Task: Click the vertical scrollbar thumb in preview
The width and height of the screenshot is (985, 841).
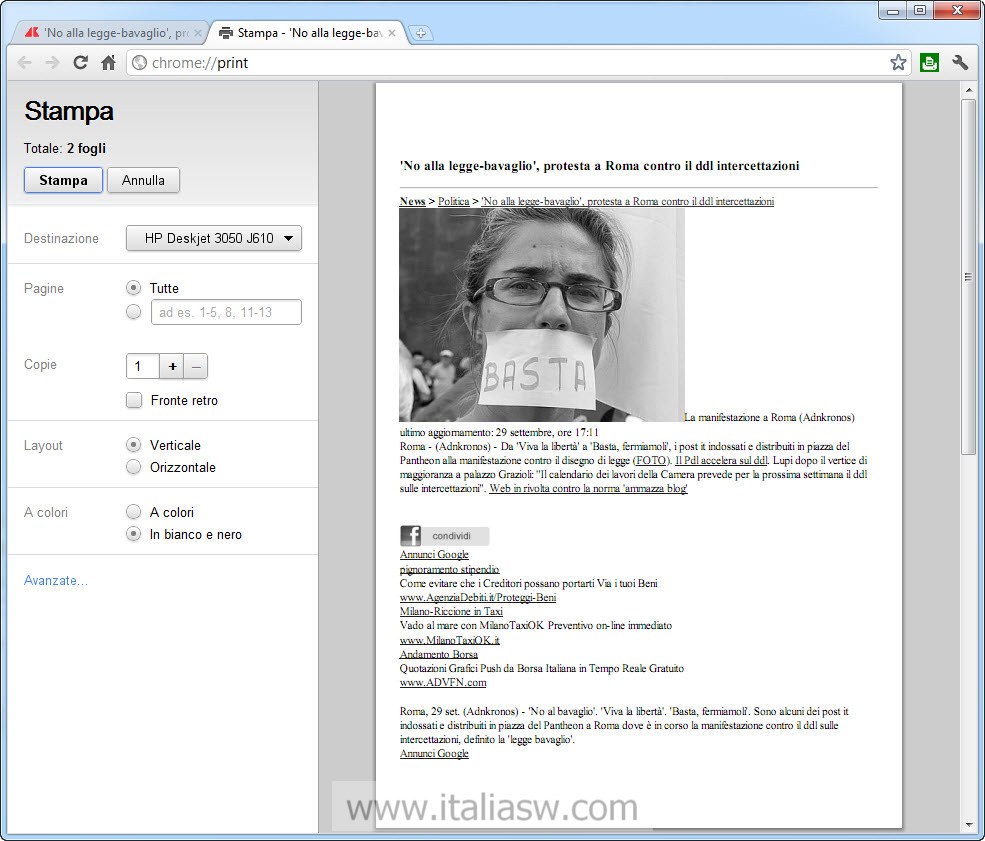Action: [969, 276]
